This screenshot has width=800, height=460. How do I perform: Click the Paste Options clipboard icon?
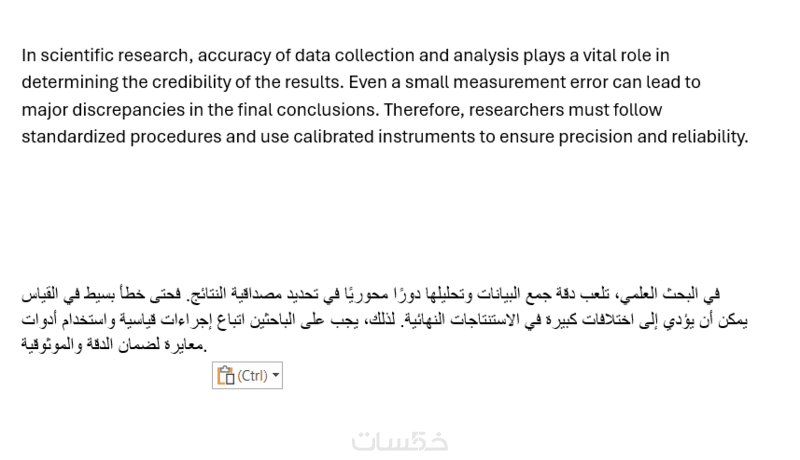point(225,376)
